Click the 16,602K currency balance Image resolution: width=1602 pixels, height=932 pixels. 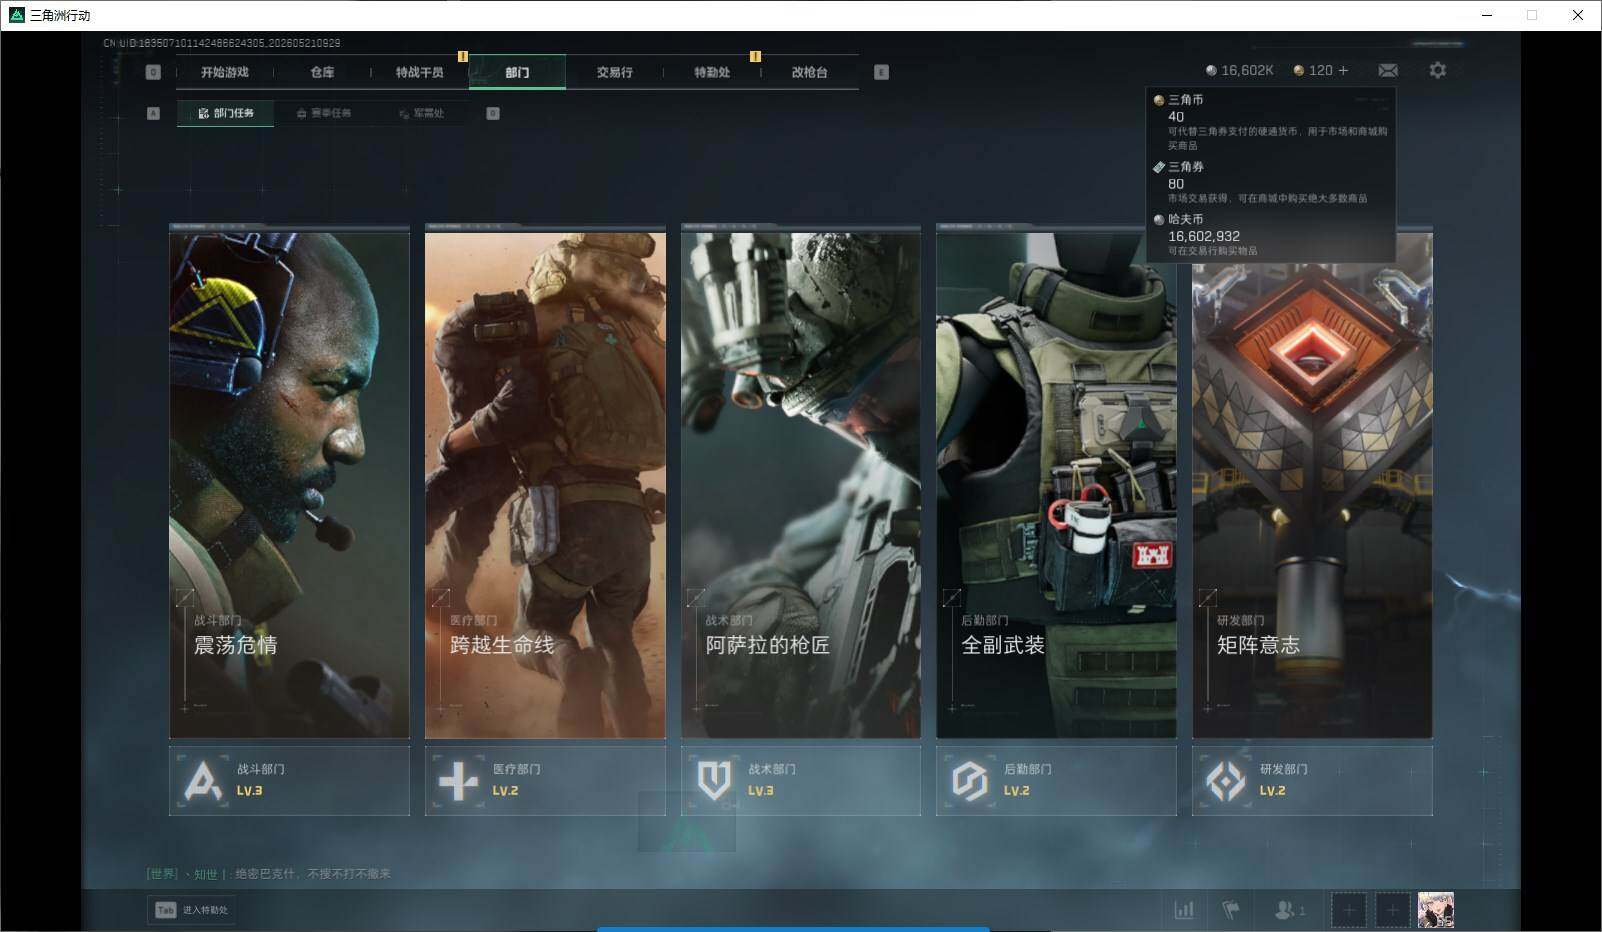coord(1247,70)
